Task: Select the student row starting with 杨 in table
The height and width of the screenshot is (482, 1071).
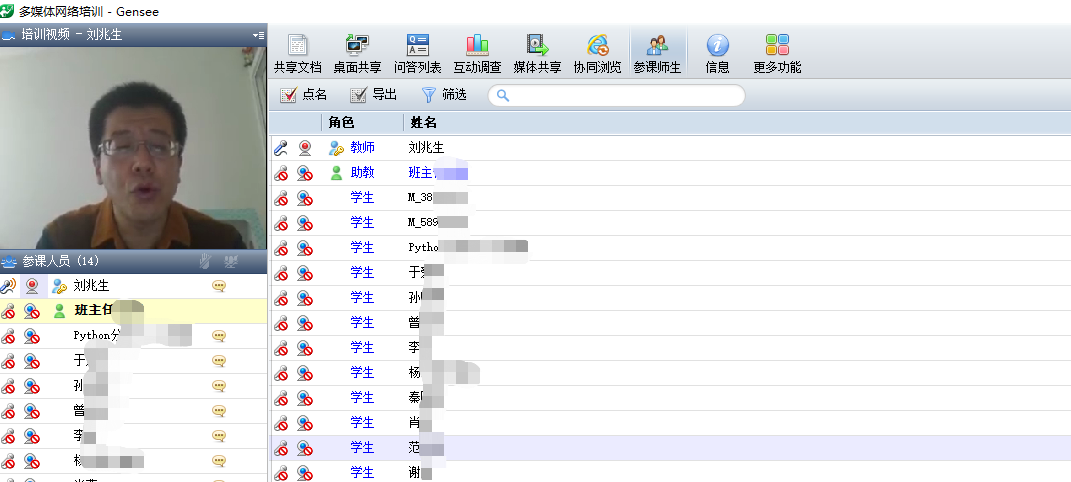Action: [x=670, y=373]
